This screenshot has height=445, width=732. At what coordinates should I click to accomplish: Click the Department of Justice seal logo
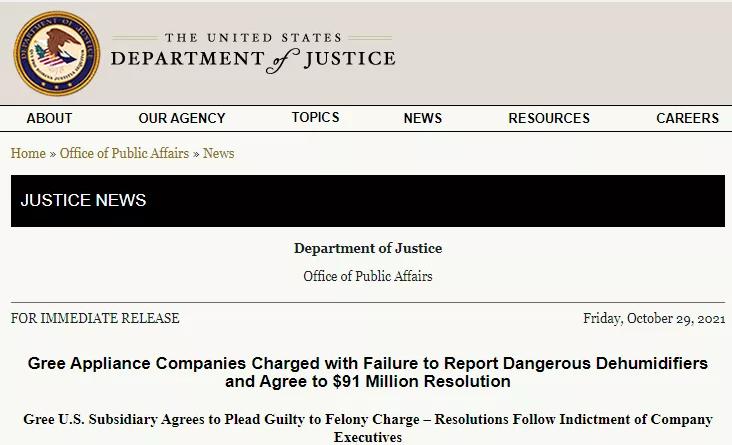point(56,54)
